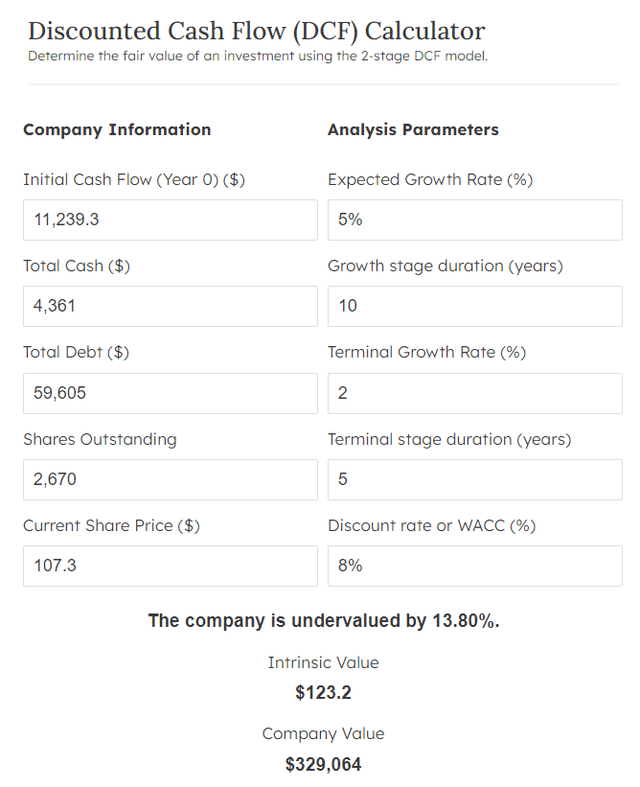640x787 pixels.
Task: Click the Analysis Parameters heading
Action: pos(413,130)
